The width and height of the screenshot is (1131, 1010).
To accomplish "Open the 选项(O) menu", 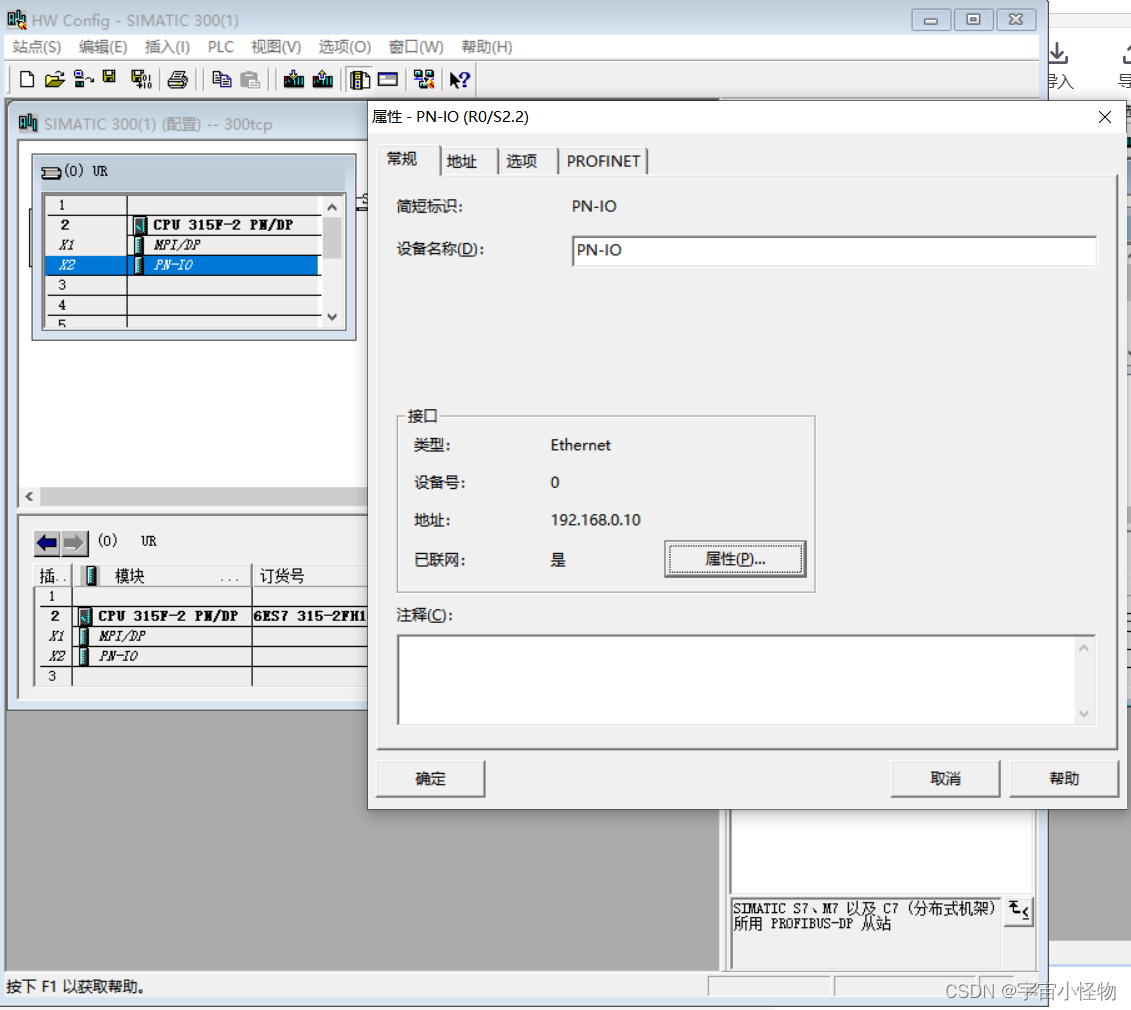I will point(345,47).
